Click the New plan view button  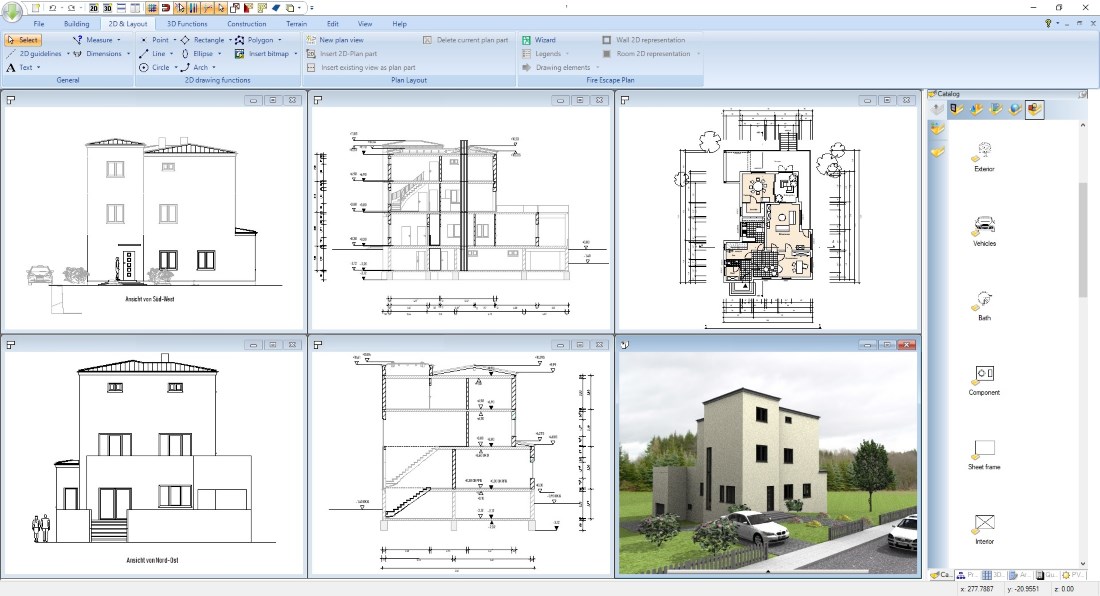pyautogui.click(x=335, y=40)
